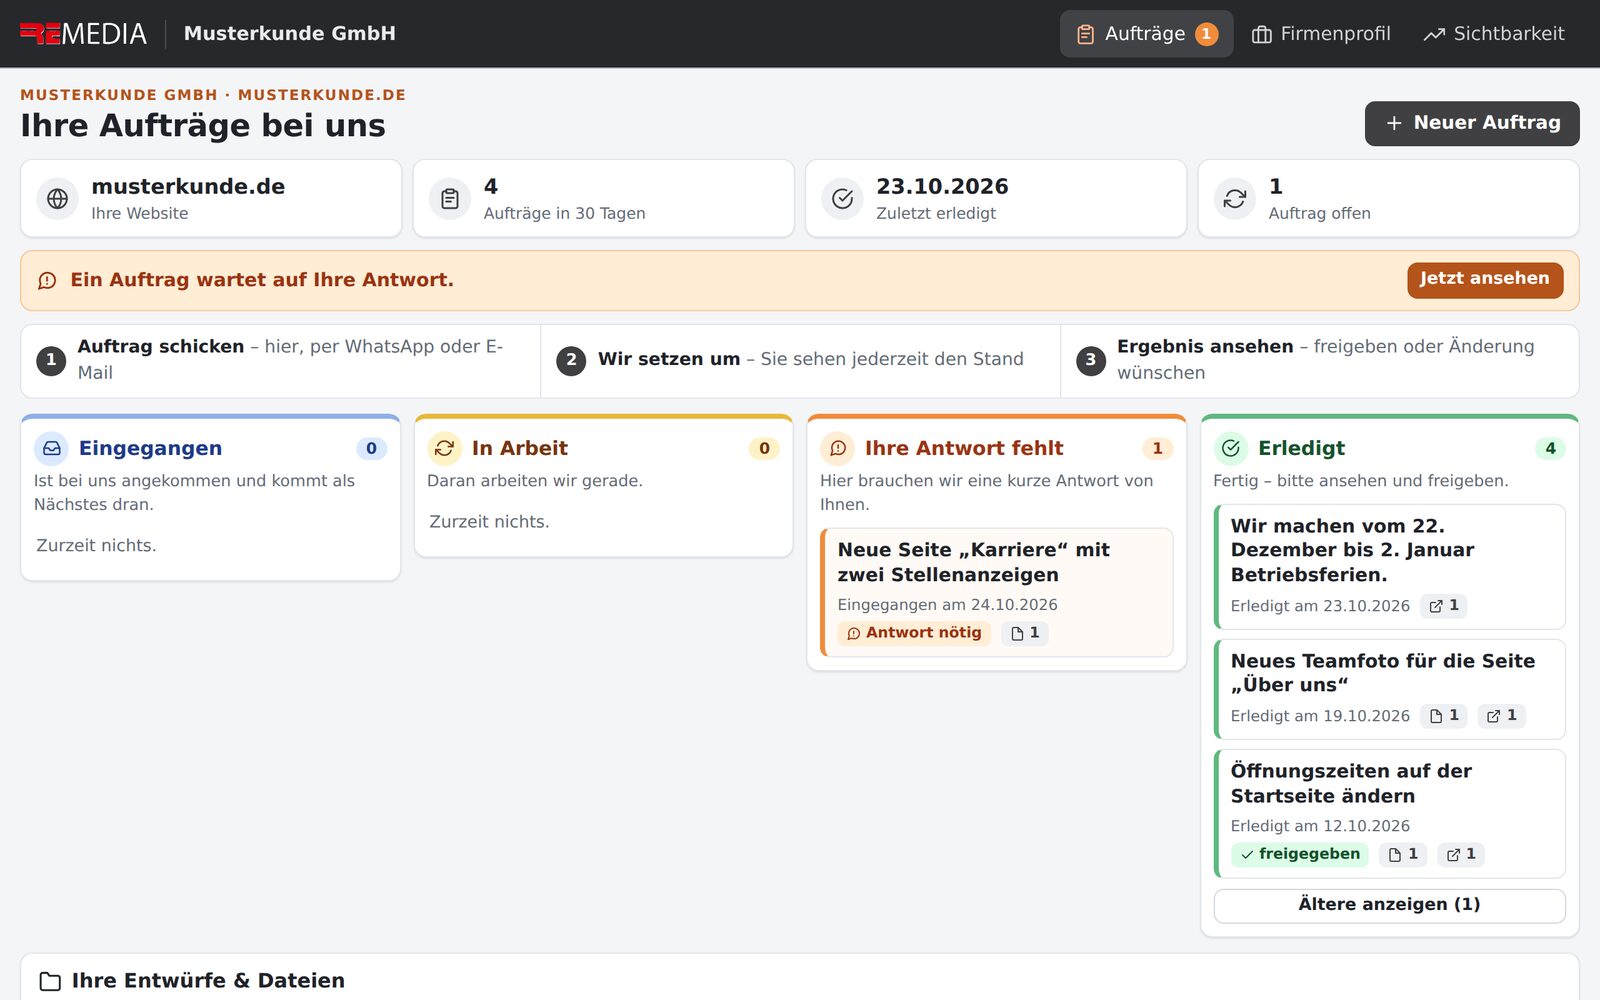Click step 1 Auftrag schicken

[281, 360]
